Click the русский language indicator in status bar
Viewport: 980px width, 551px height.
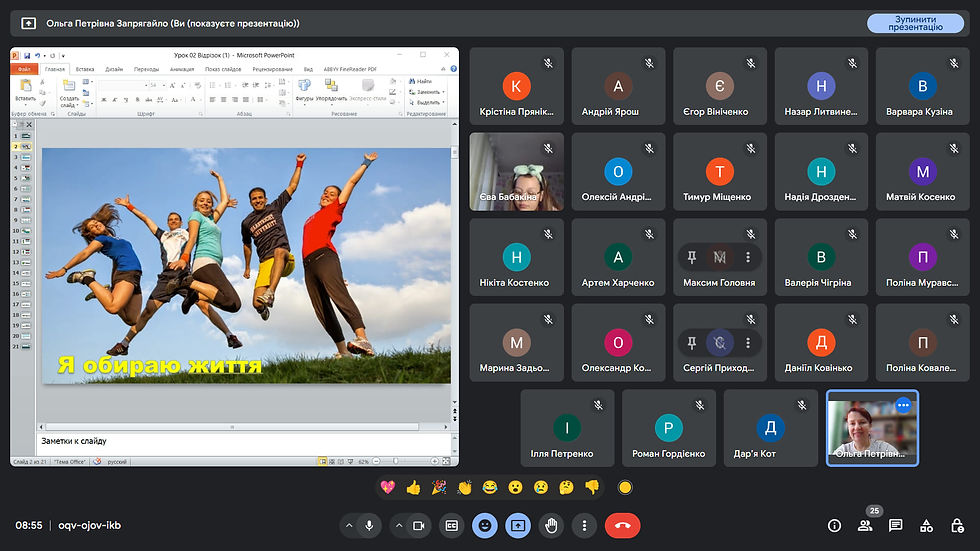[117, 462]
